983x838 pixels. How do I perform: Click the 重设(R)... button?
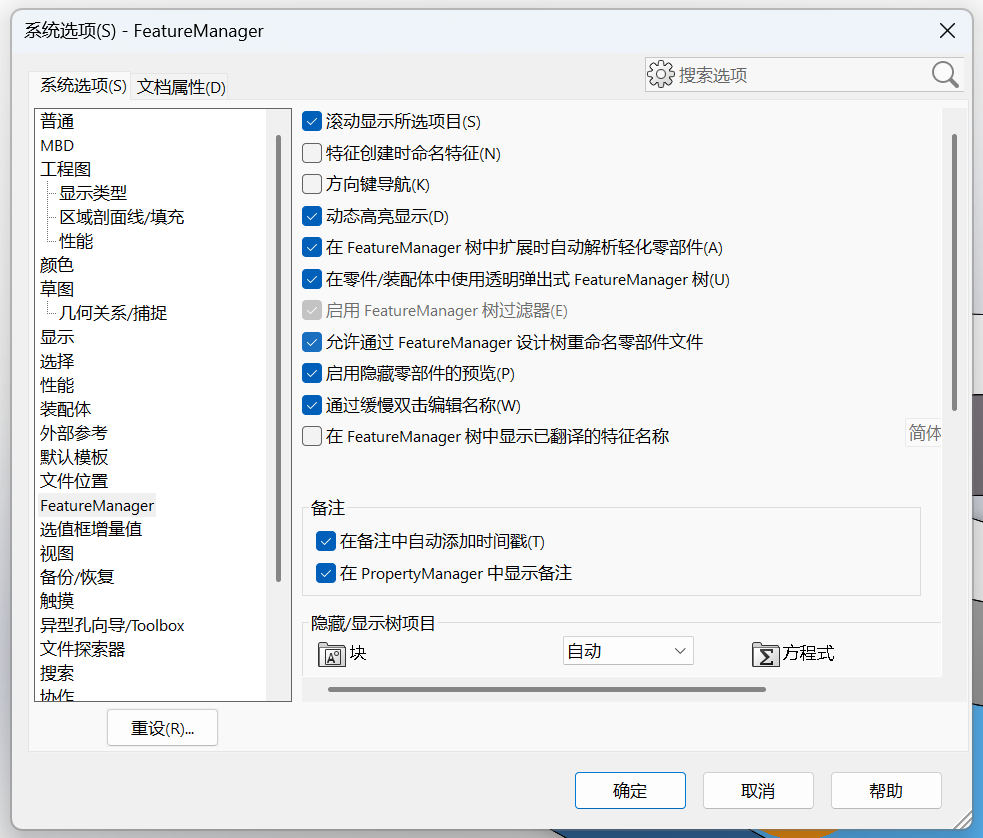162,728
